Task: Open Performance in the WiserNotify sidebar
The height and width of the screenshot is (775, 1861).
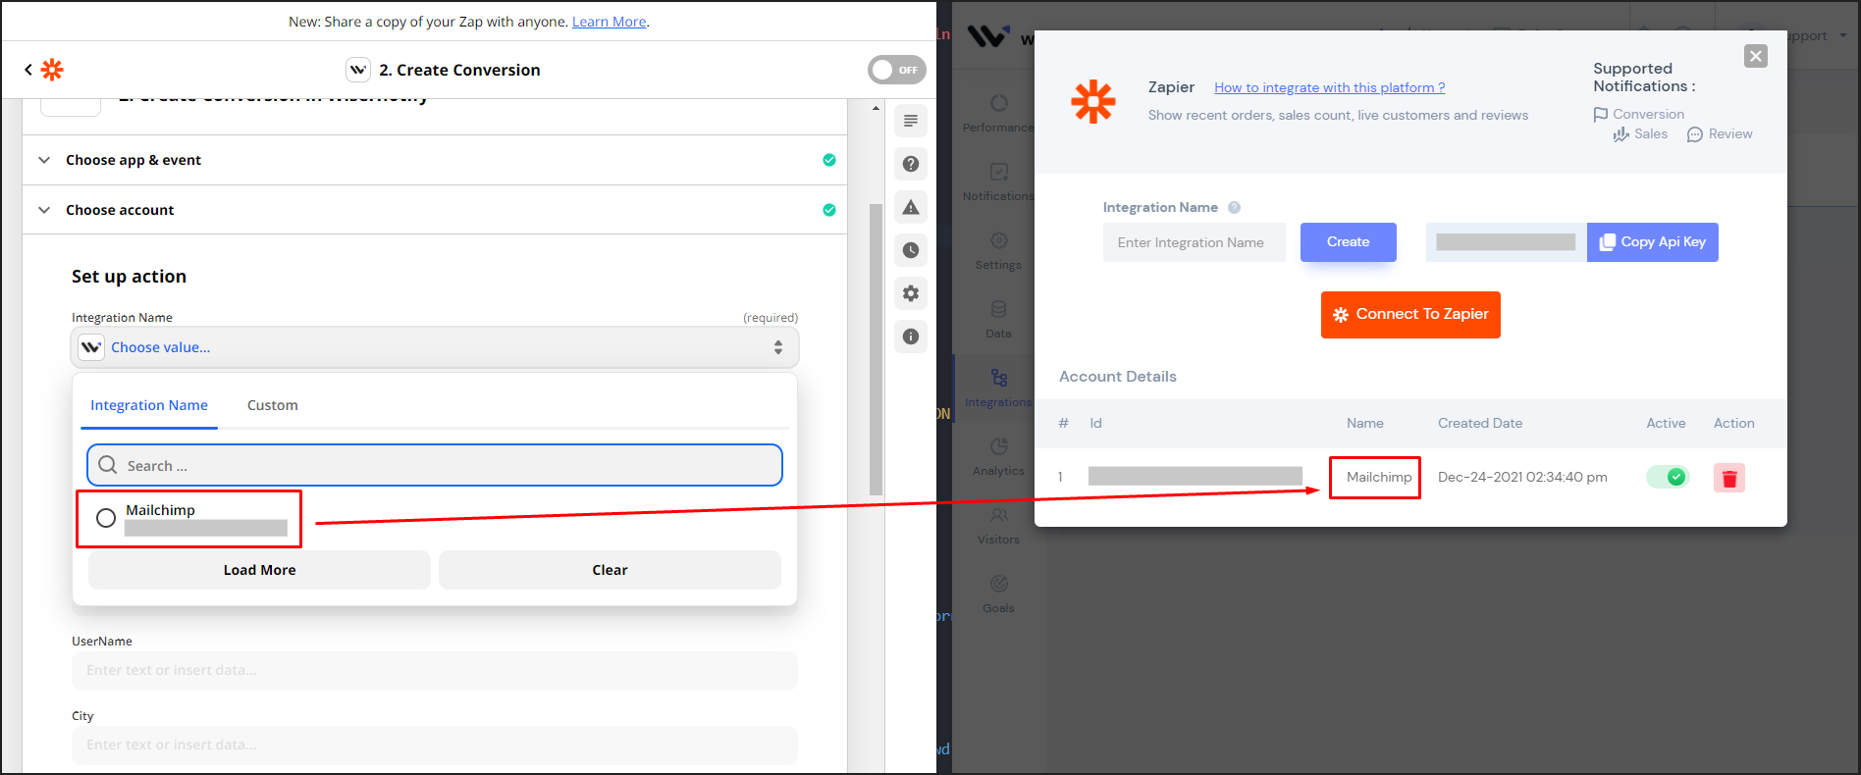Action: coord(998,113)
